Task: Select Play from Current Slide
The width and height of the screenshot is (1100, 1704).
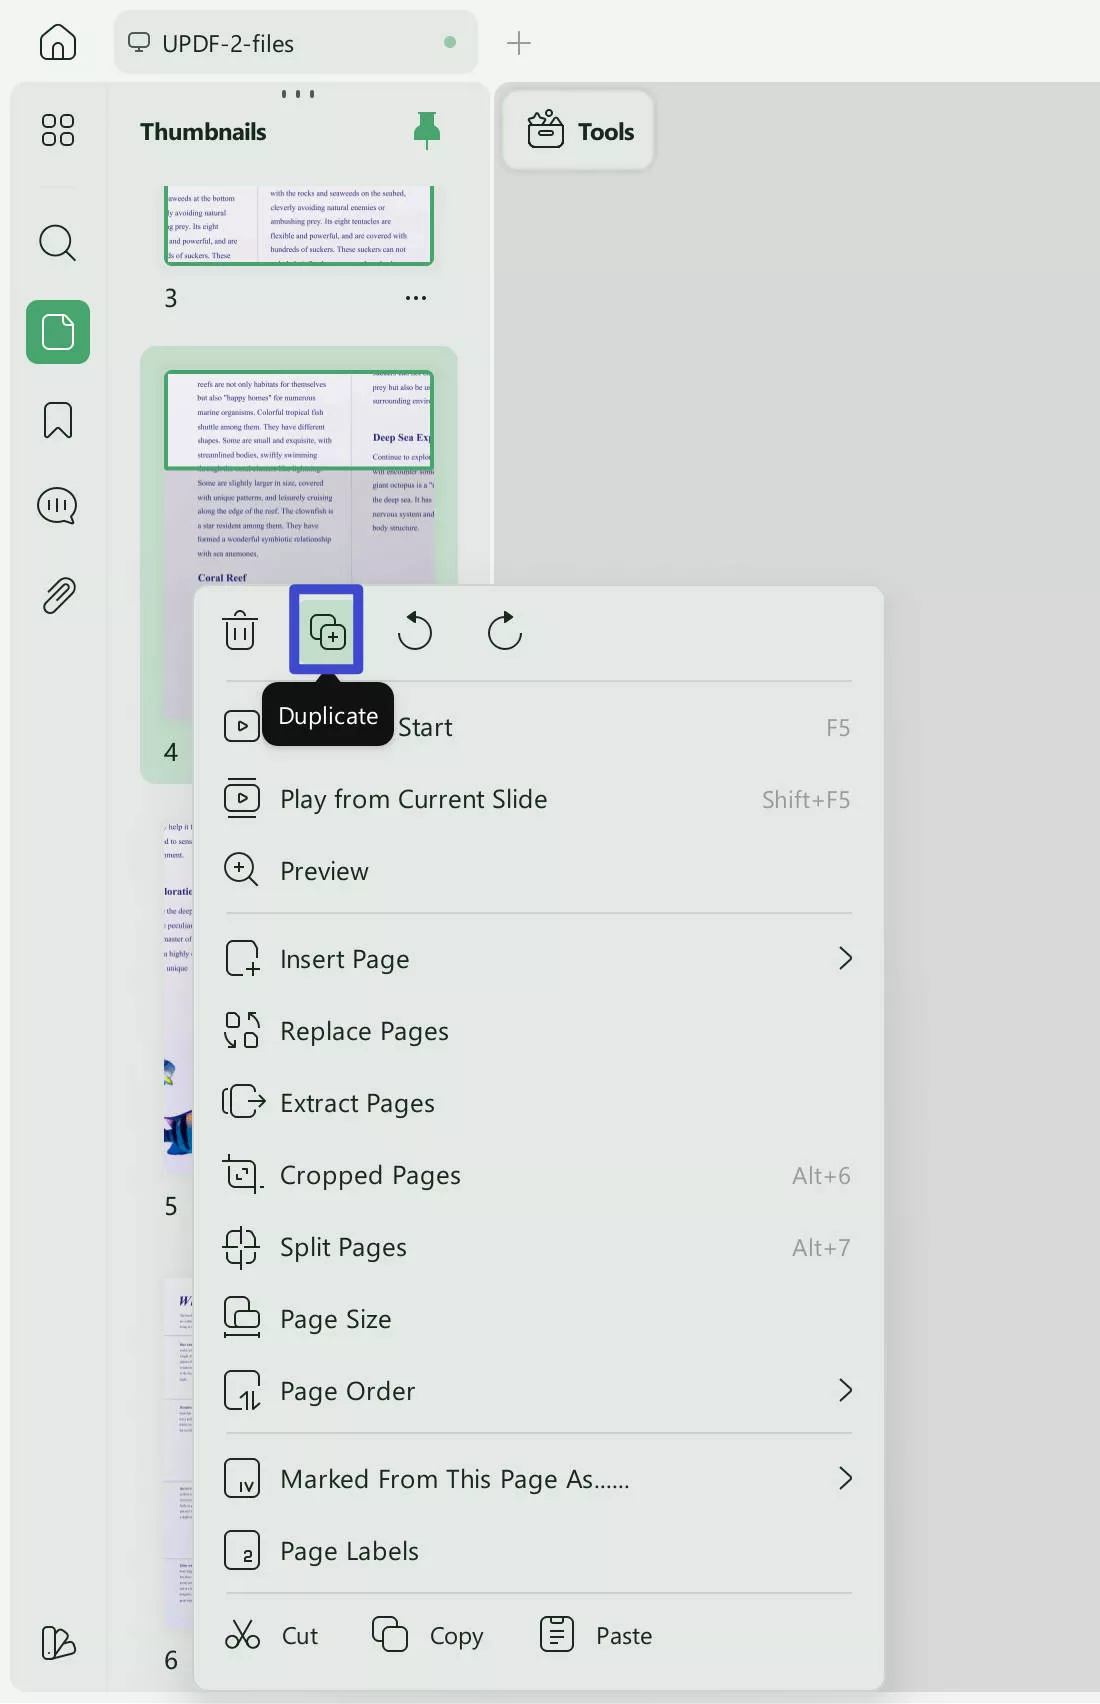Action: pos(413,799)
